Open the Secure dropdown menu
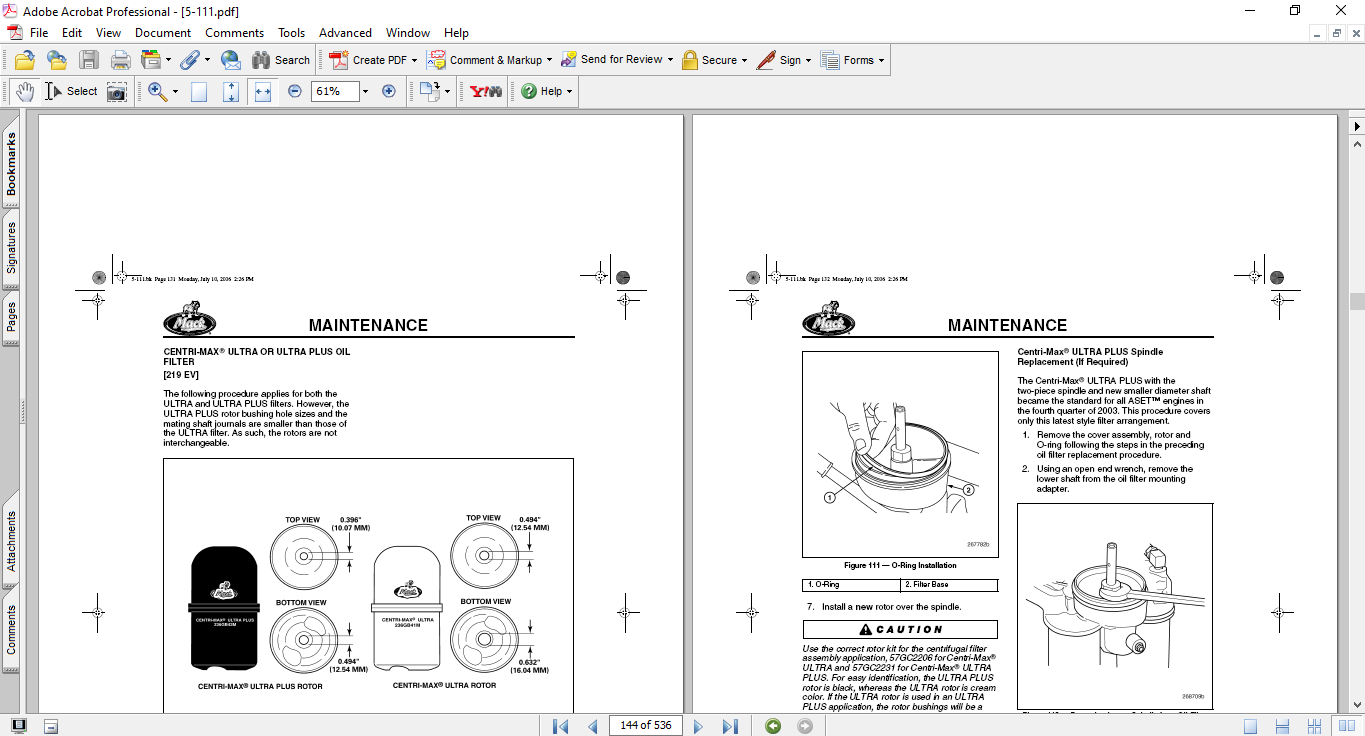1365x736 pixels. click(x=745, y=60)
